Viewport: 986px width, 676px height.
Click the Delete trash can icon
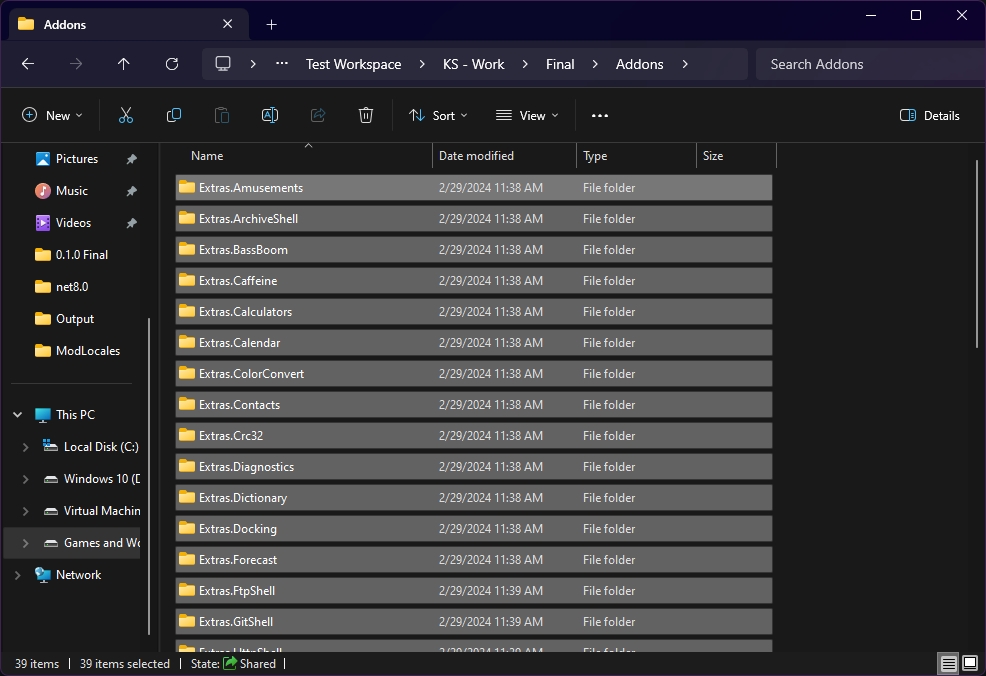coord(366,116)
